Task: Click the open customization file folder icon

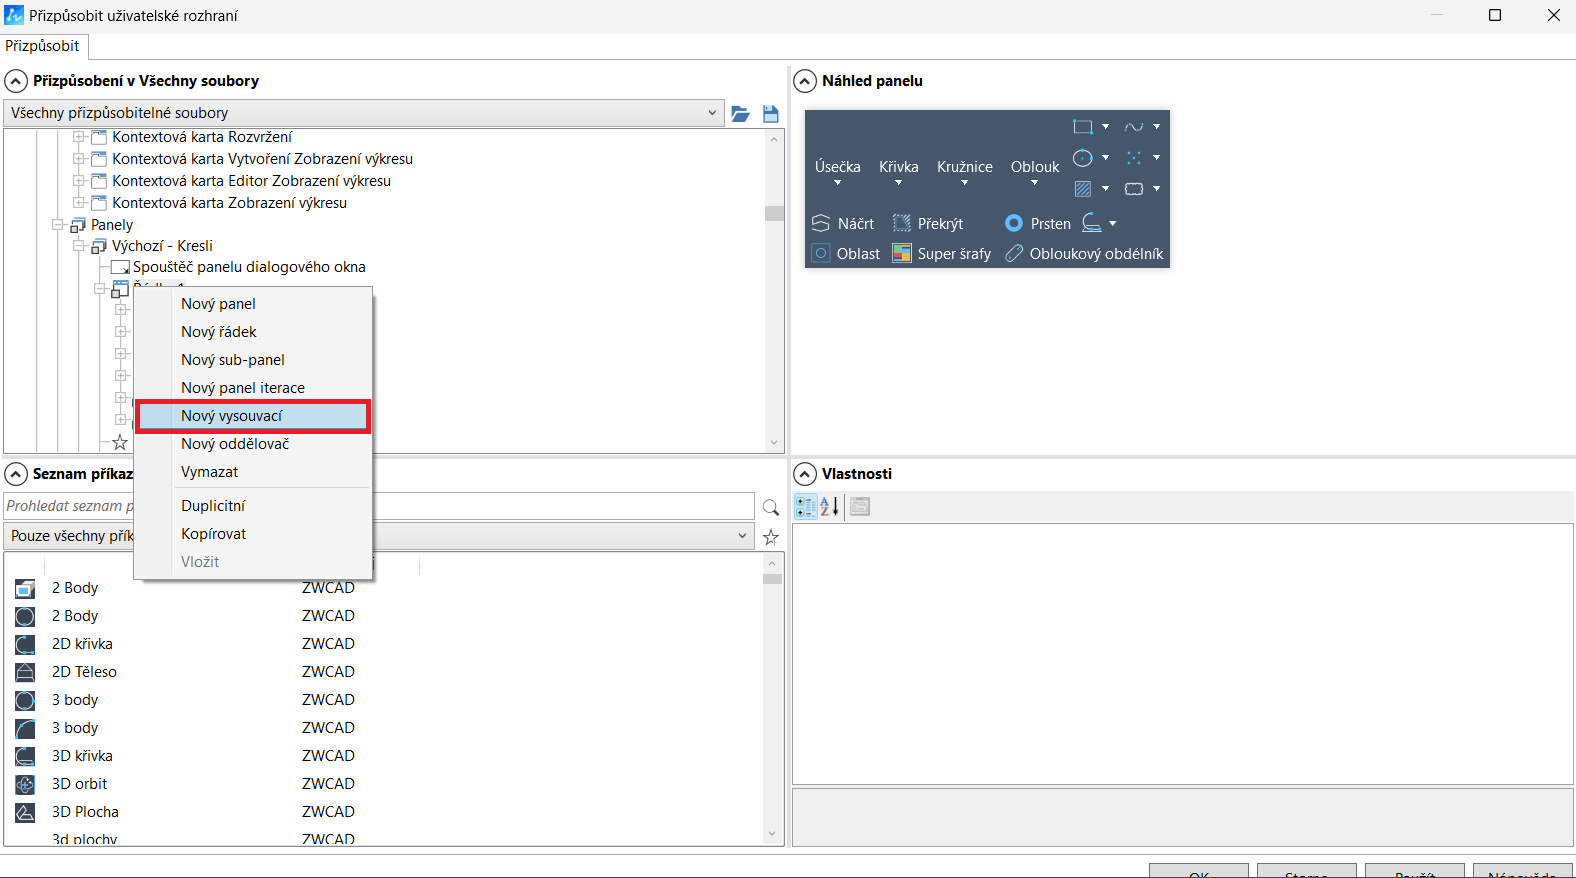Action: (x=740, y=114)
